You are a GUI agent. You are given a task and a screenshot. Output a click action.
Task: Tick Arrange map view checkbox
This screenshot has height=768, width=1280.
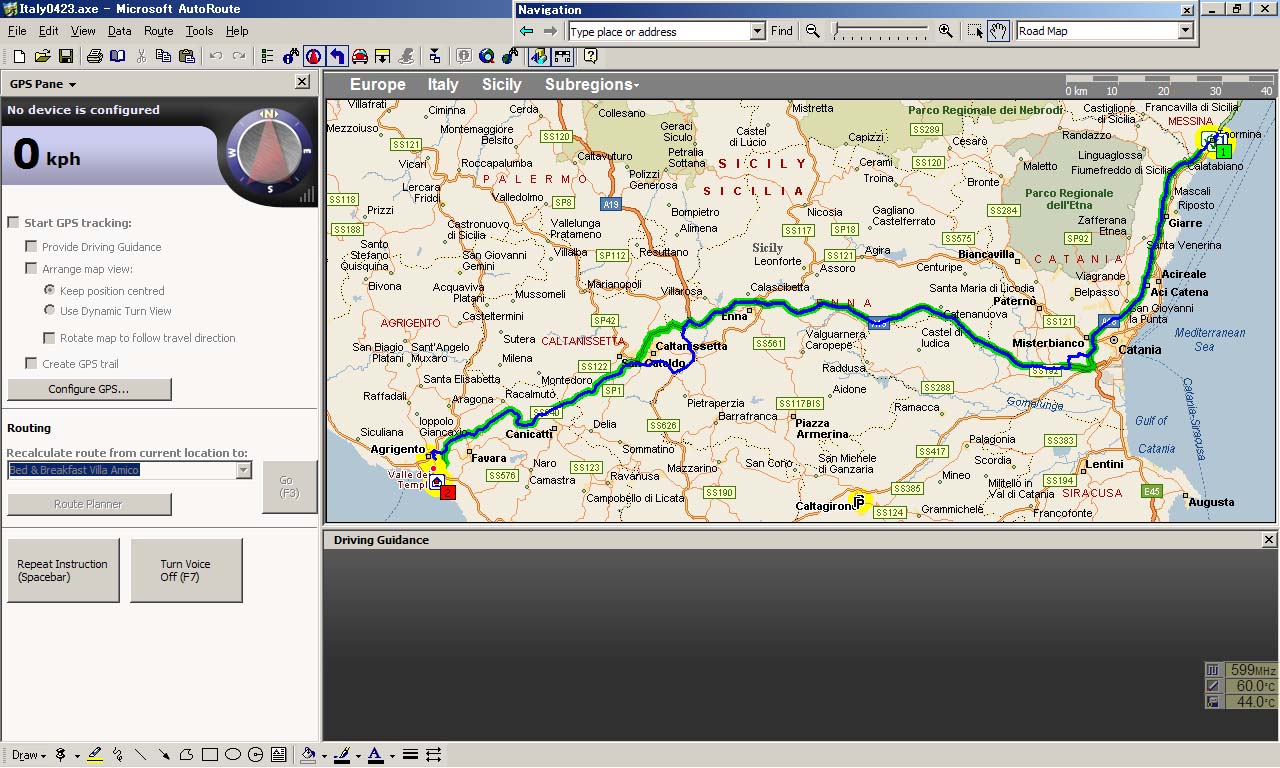pos(31,268)
